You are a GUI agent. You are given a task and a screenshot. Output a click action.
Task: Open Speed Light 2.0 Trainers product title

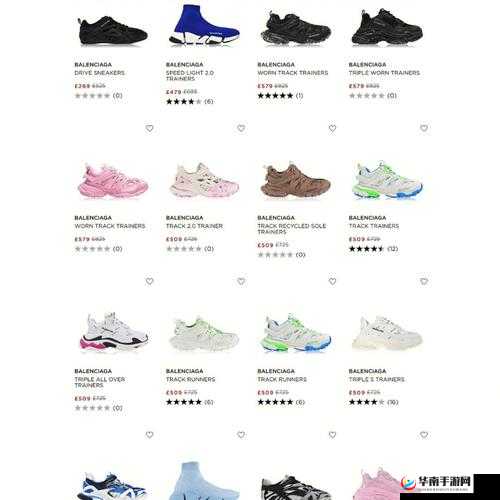tap(190, 76)
